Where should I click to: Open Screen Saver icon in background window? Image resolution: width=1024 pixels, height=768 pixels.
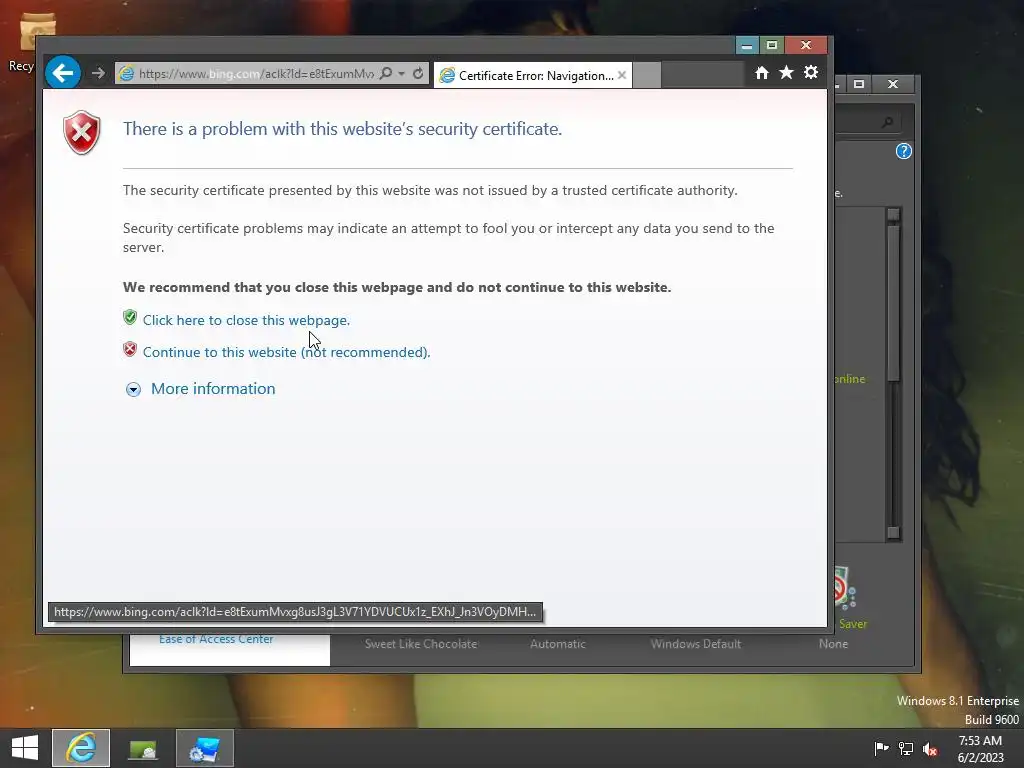tap(846, 588)
